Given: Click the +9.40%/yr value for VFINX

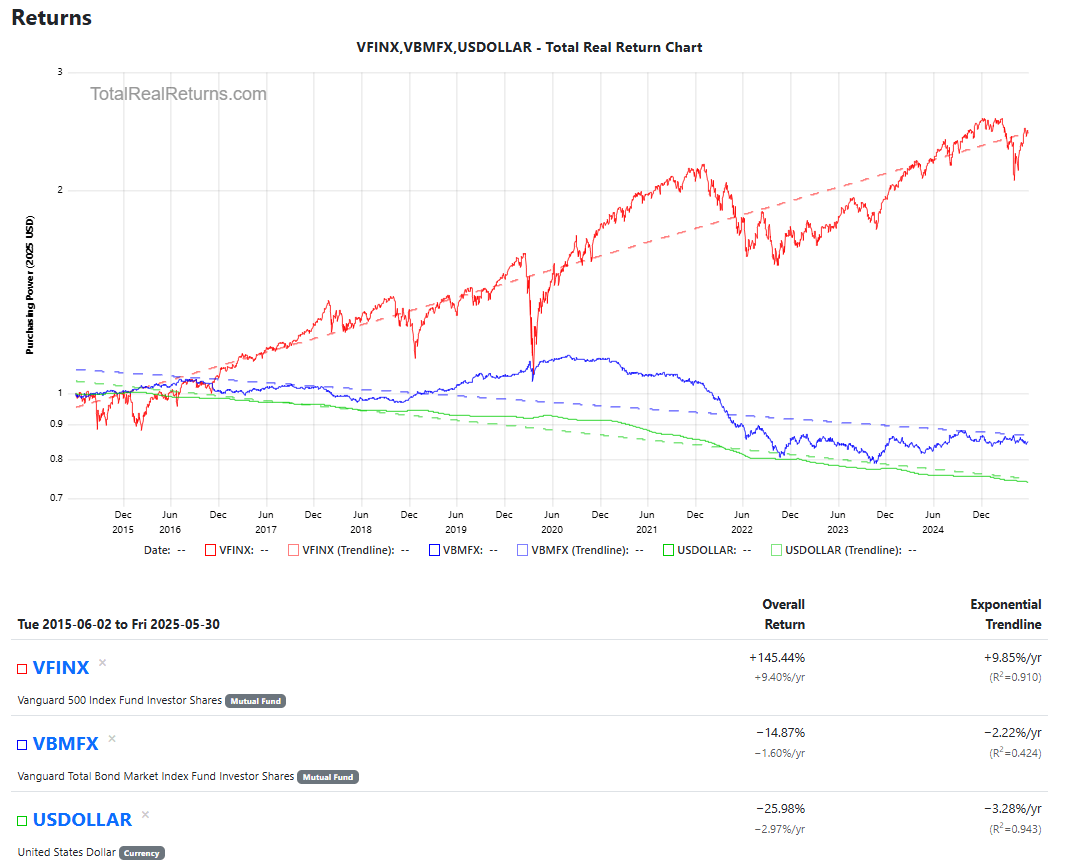Looking at the screenshot, I should click(x=779, y=677).
